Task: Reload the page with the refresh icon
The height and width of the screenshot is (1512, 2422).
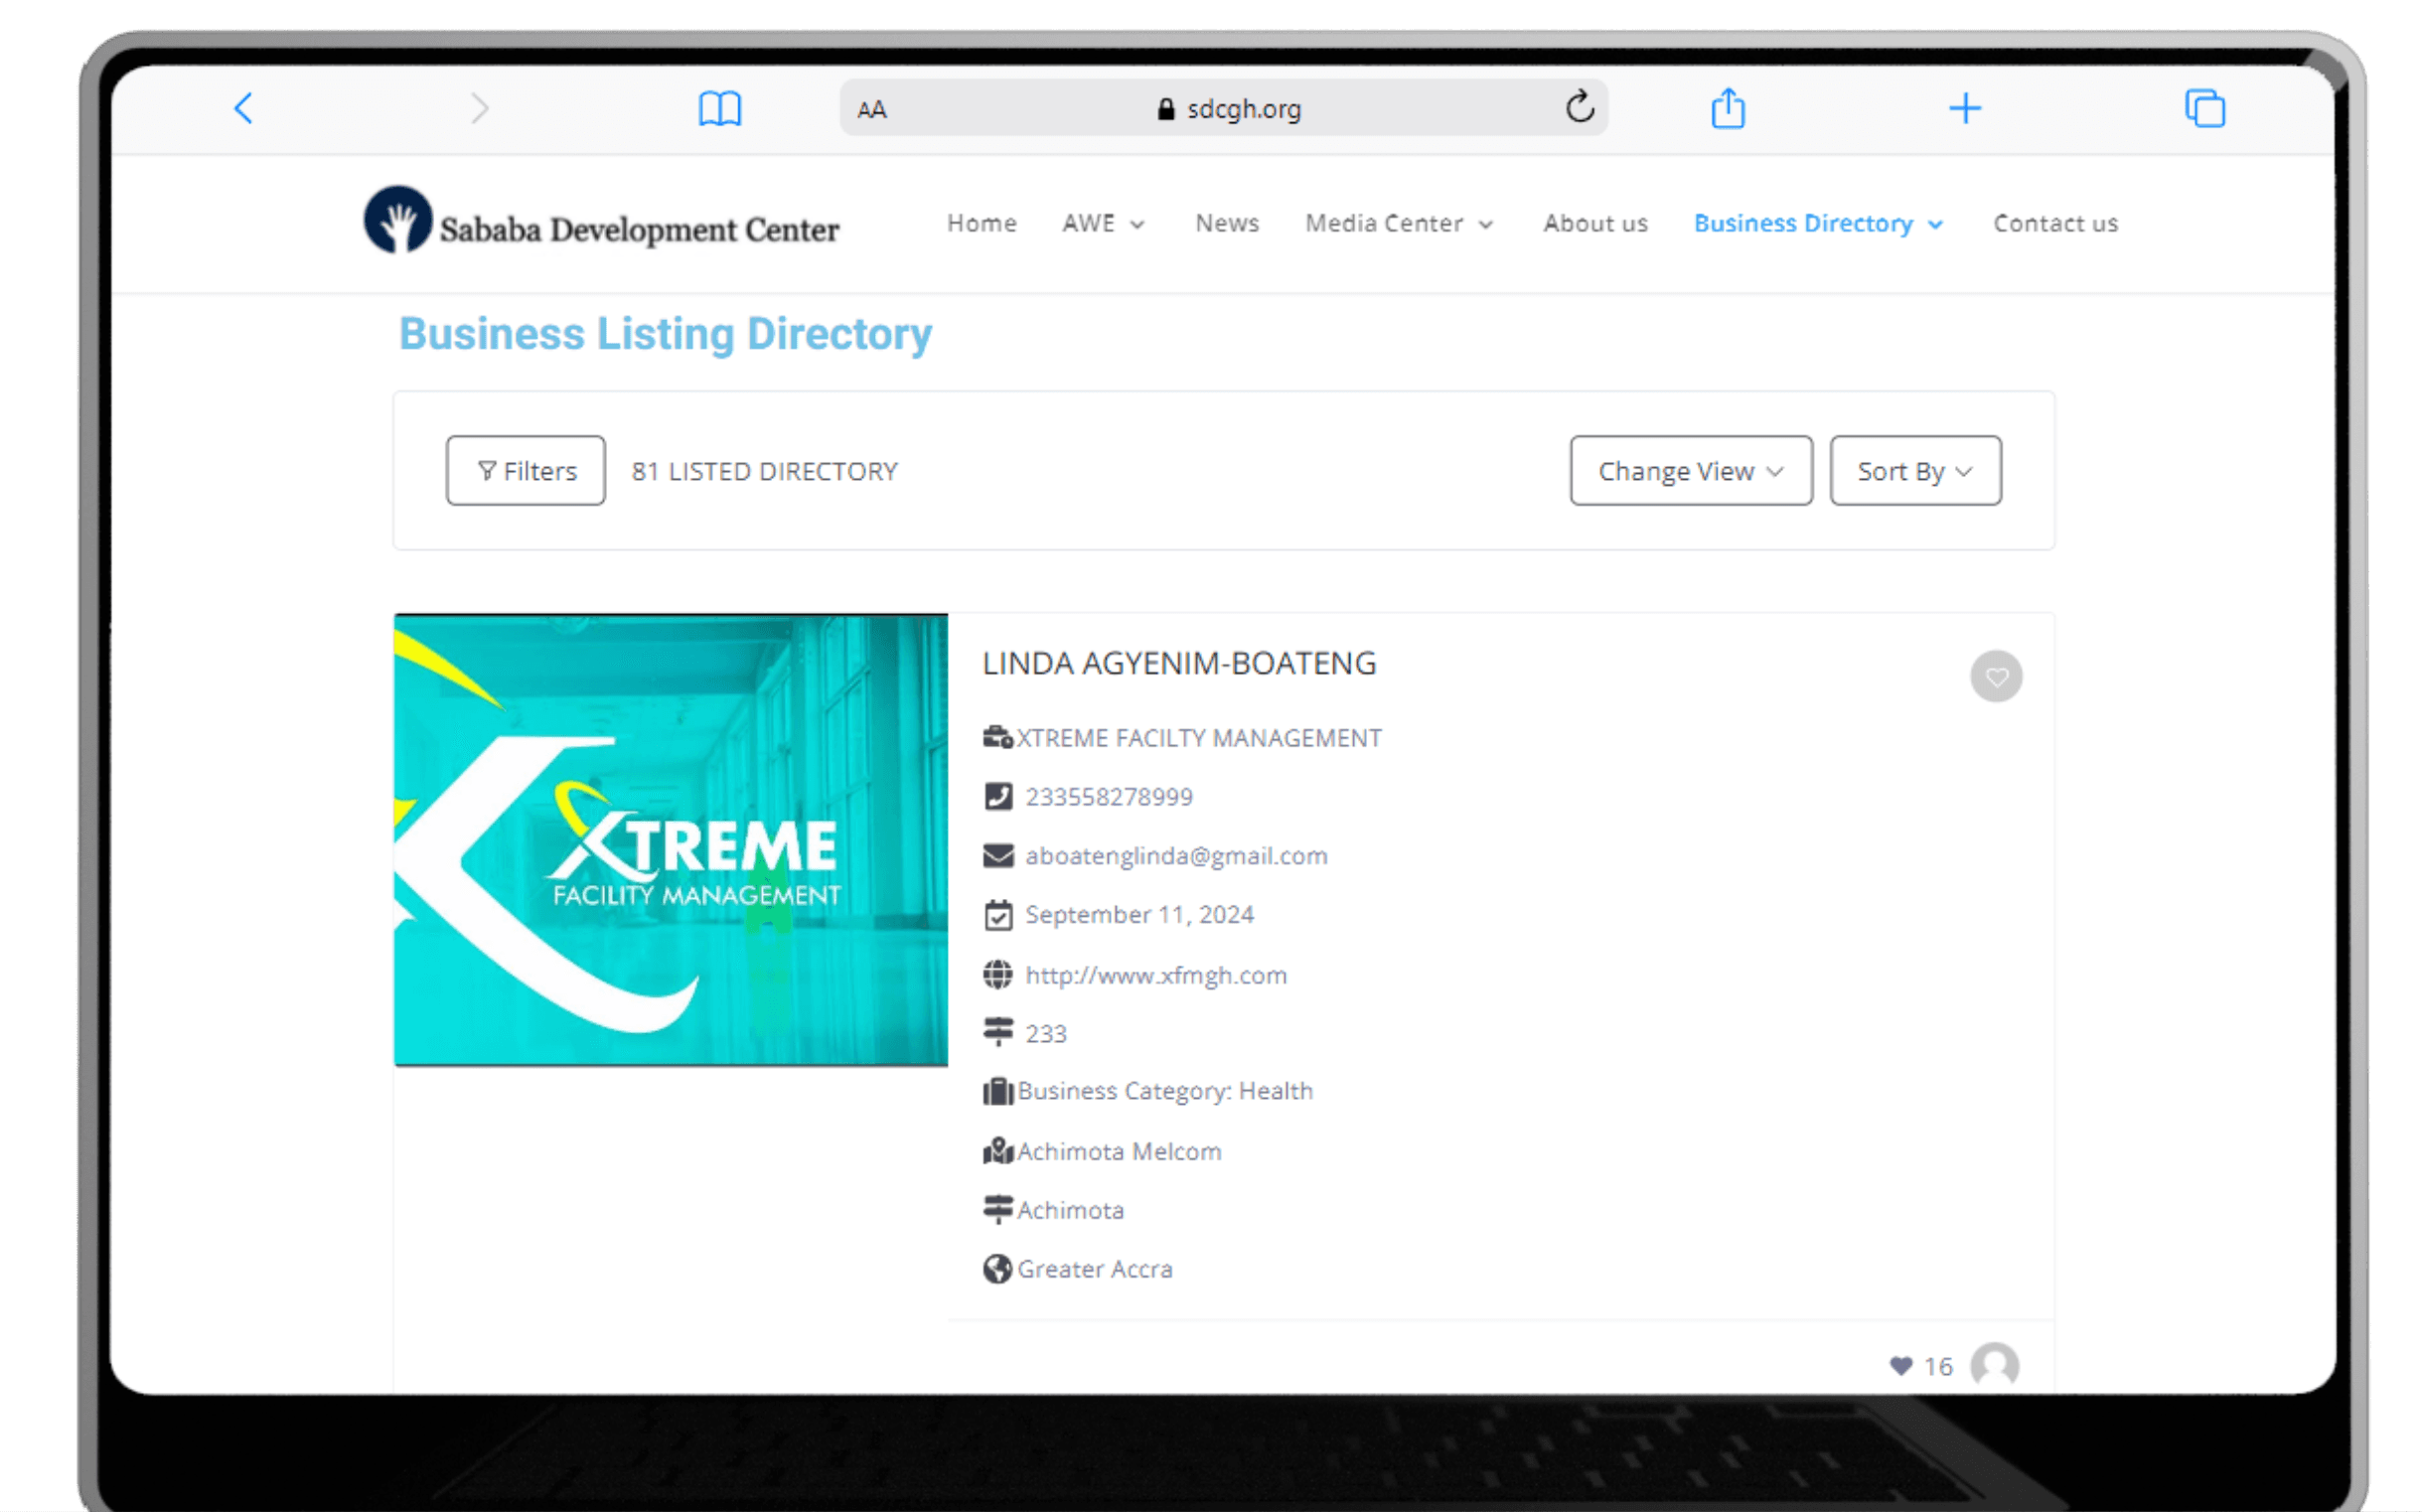Action: click(x=1580, y=106)
